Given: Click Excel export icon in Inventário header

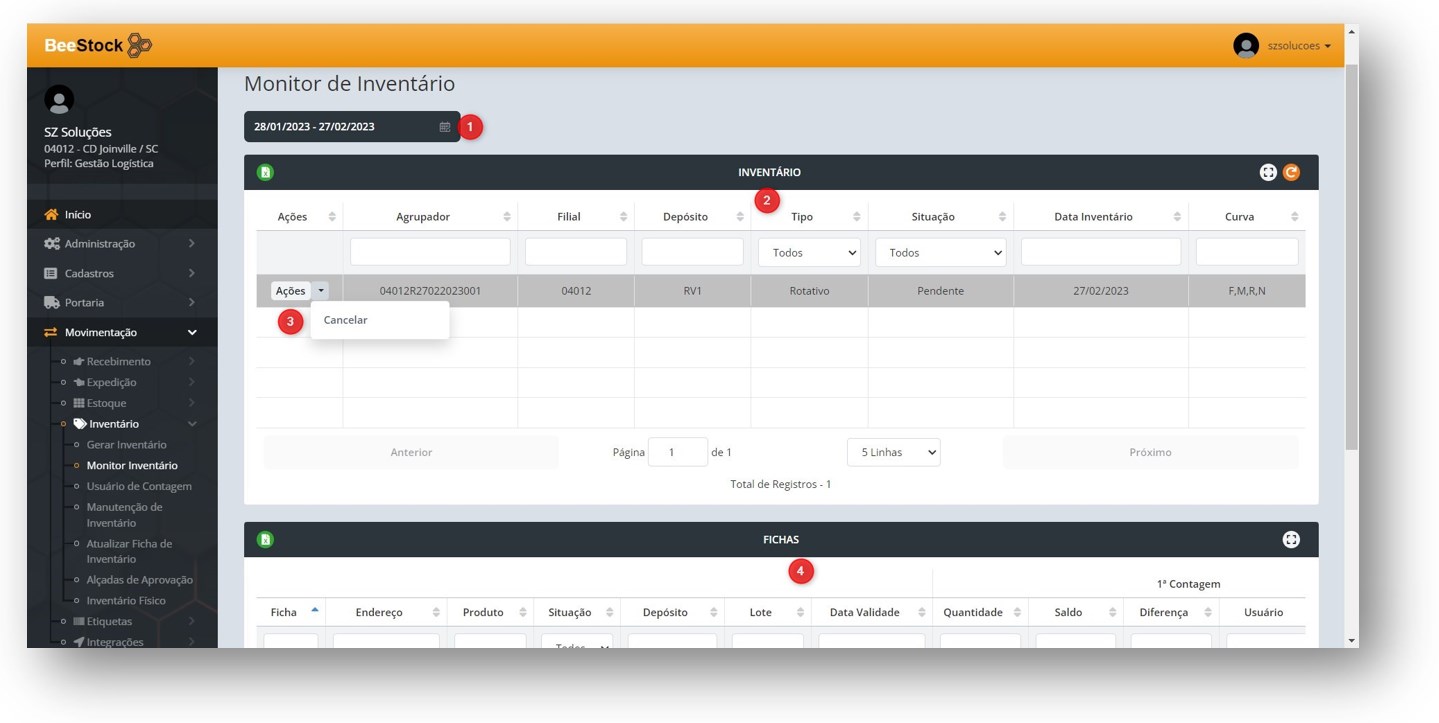Looking at the screenshot, I should point(265,172).
